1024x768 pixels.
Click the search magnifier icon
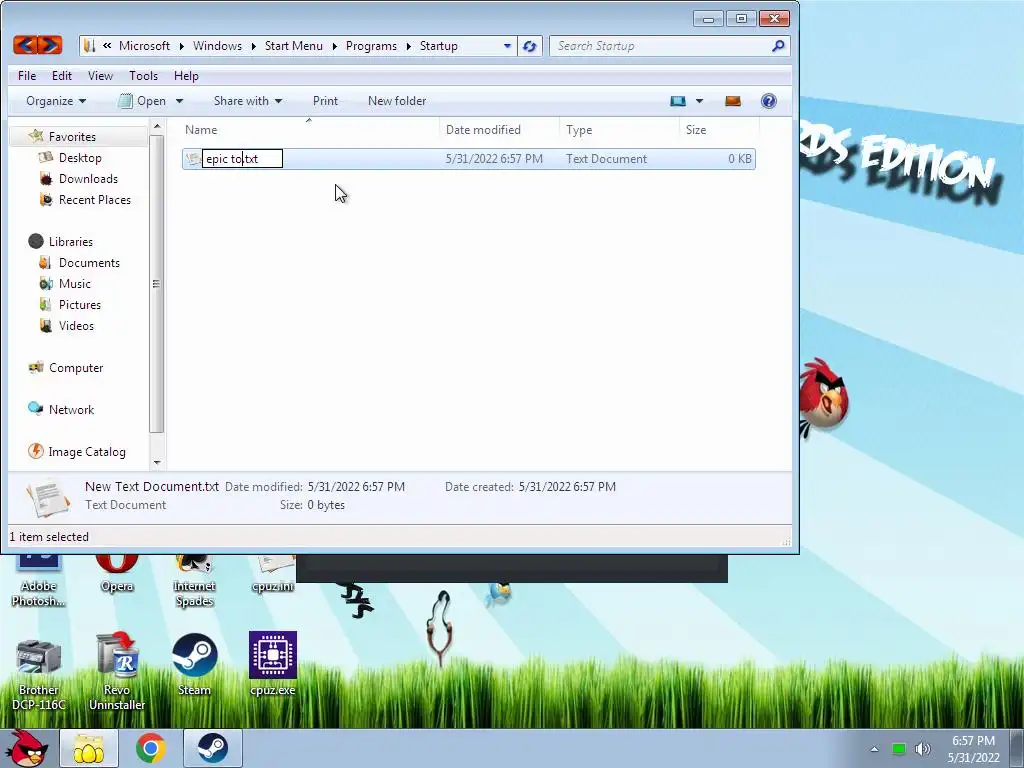point(778,46)
